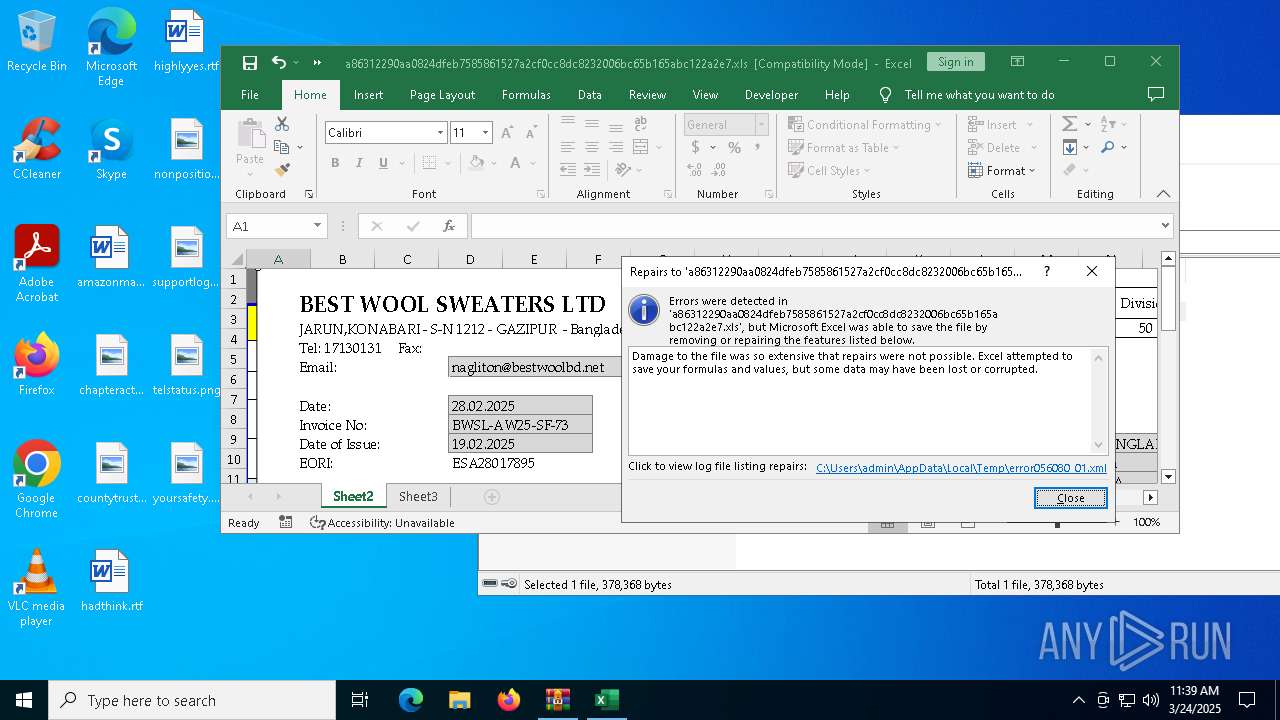1280x720 pixels.
Task: Click the Close button in Repairs dialog
Action: click(x=1070, y=498)
